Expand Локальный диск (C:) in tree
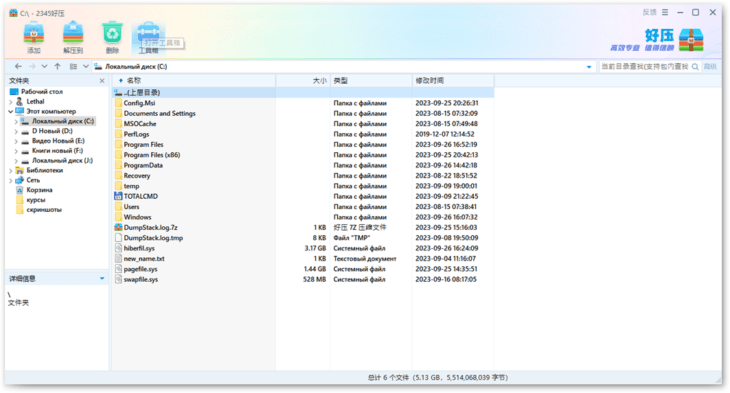This screenshot has width=730, height=393. click(x=16, y=122)
